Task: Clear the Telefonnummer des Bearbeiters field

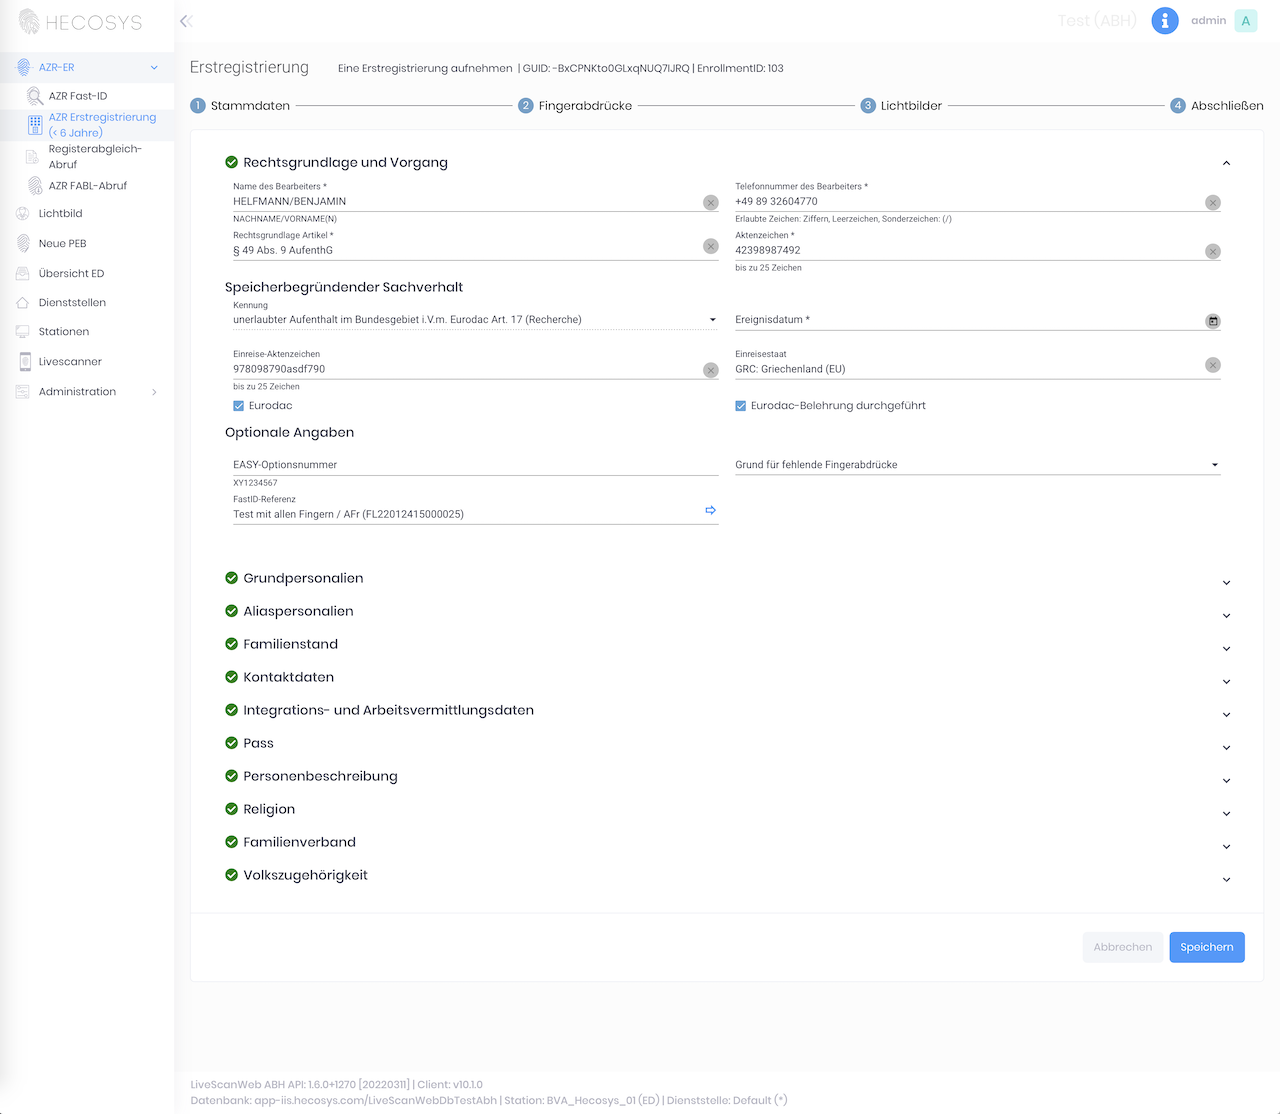Action: (1212, 203)
